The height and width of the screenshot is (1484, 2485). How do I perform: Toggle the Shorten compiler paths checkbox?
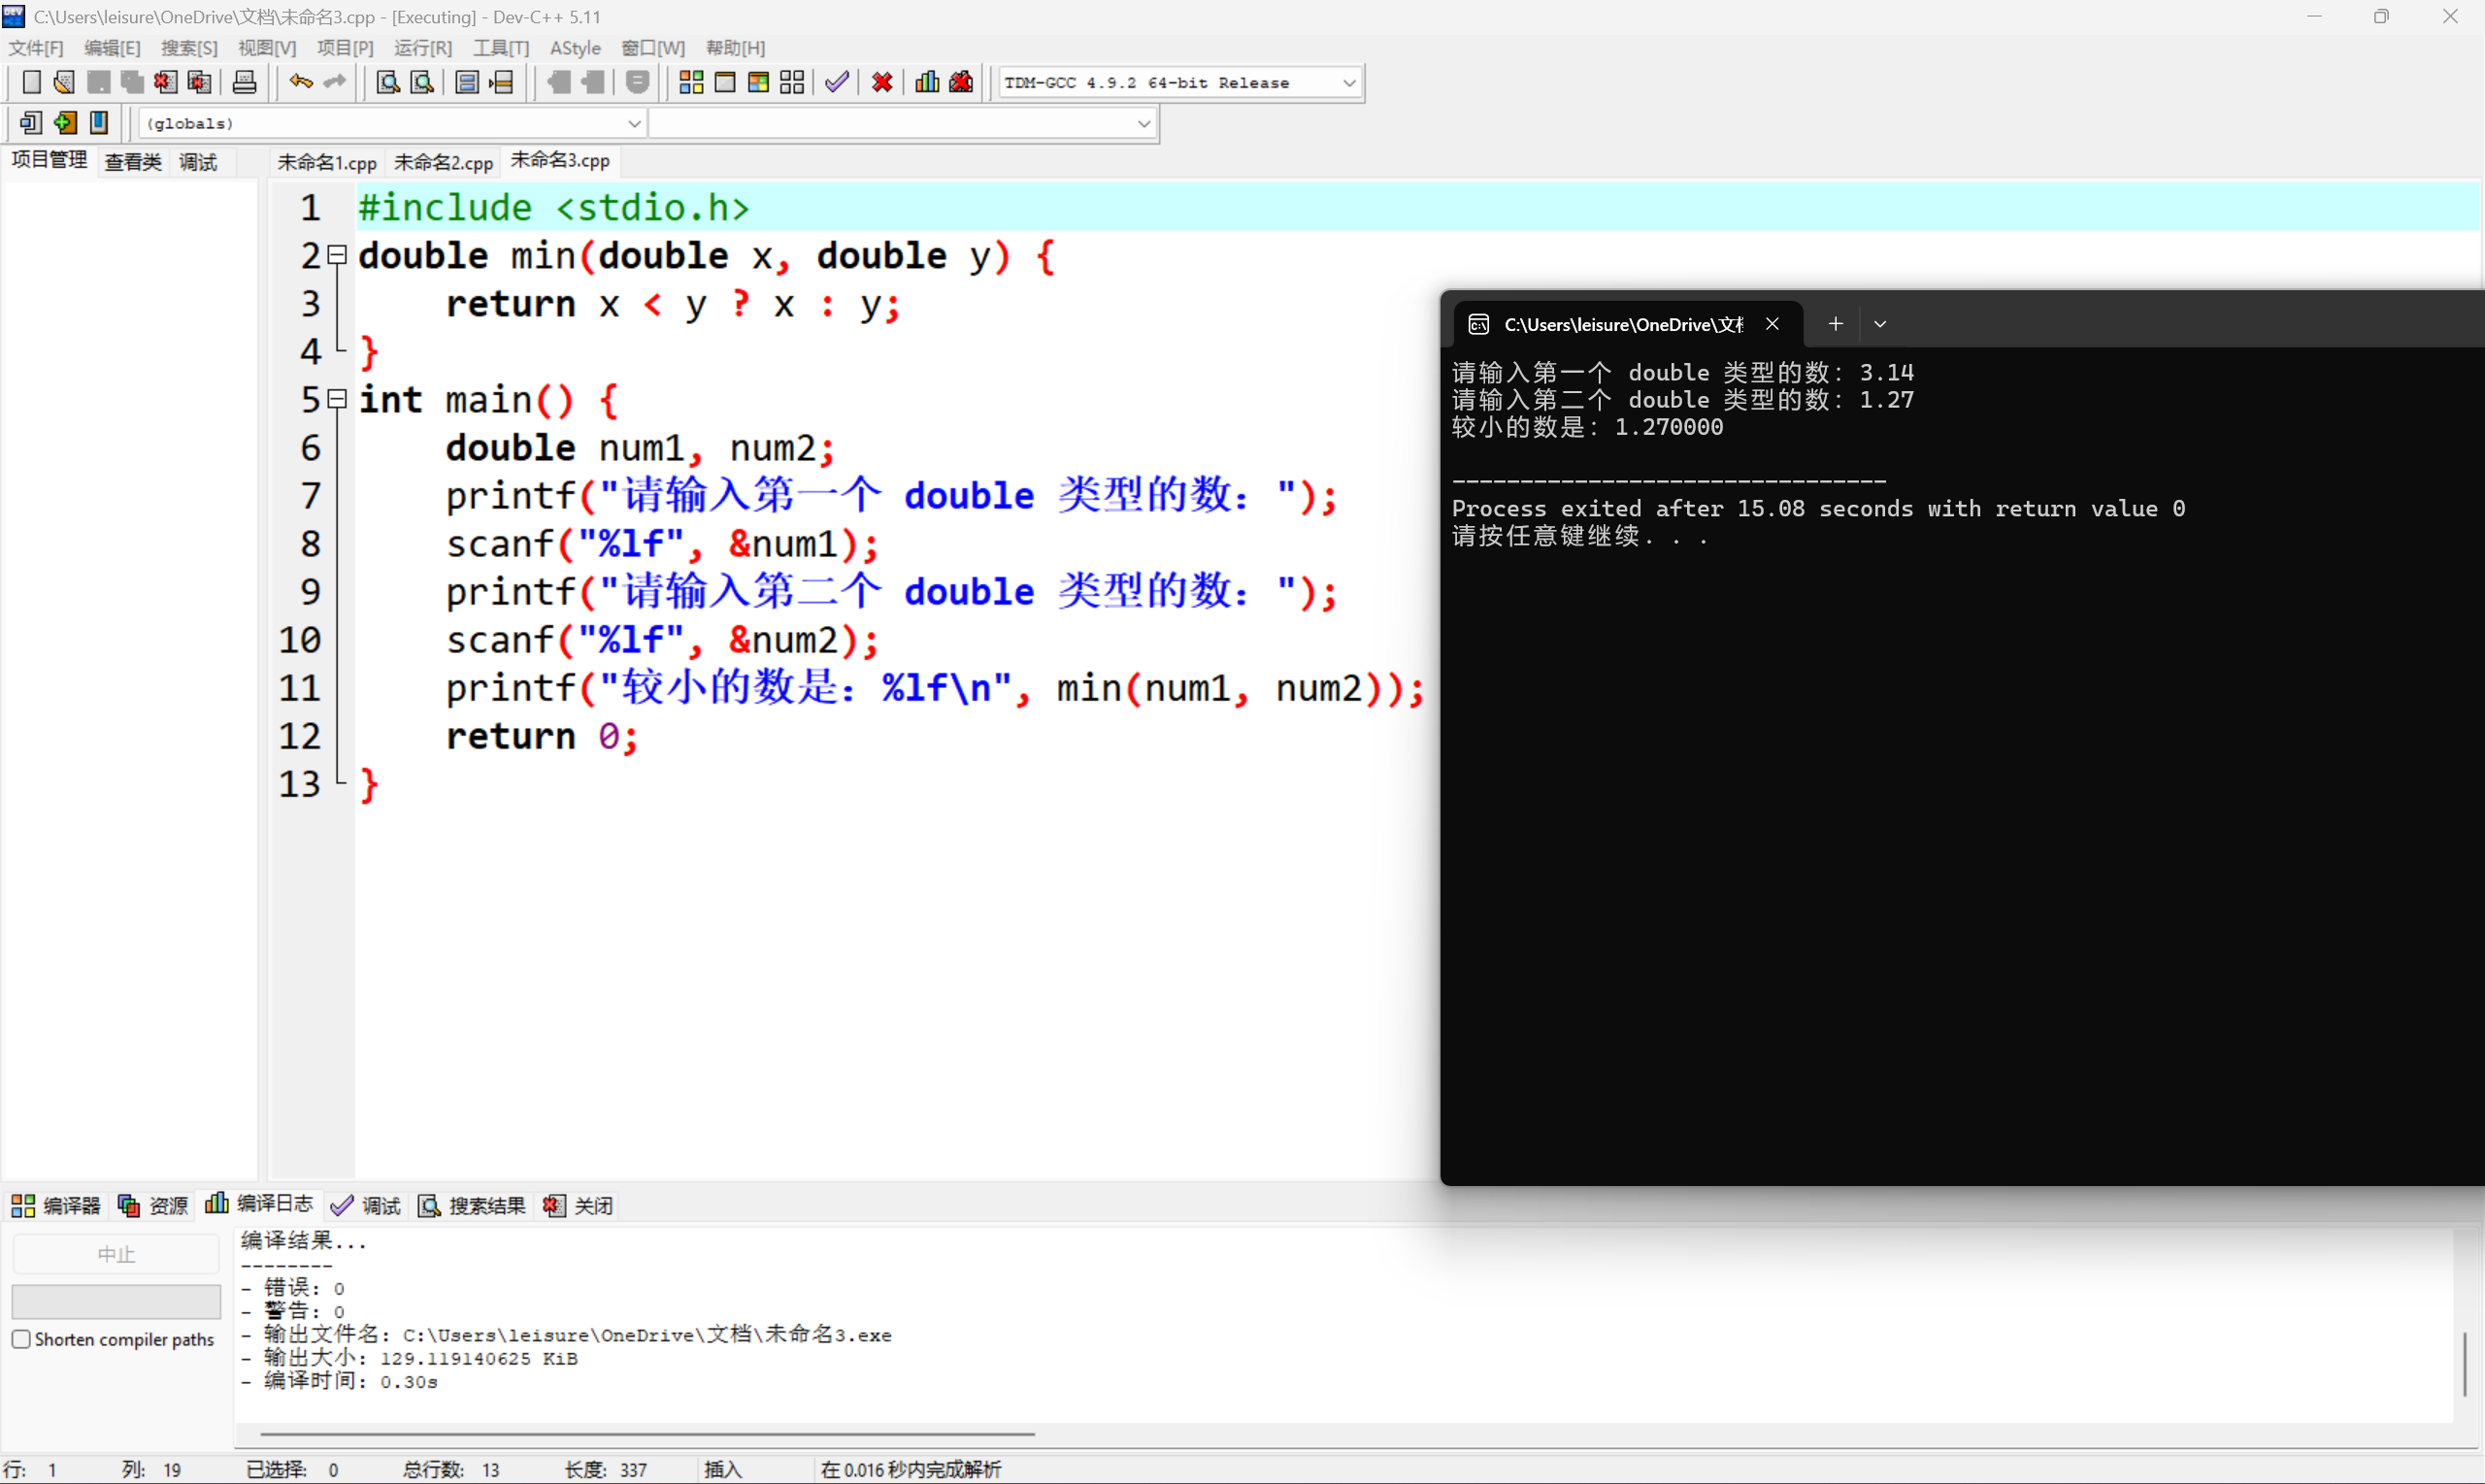point(21,1339)
